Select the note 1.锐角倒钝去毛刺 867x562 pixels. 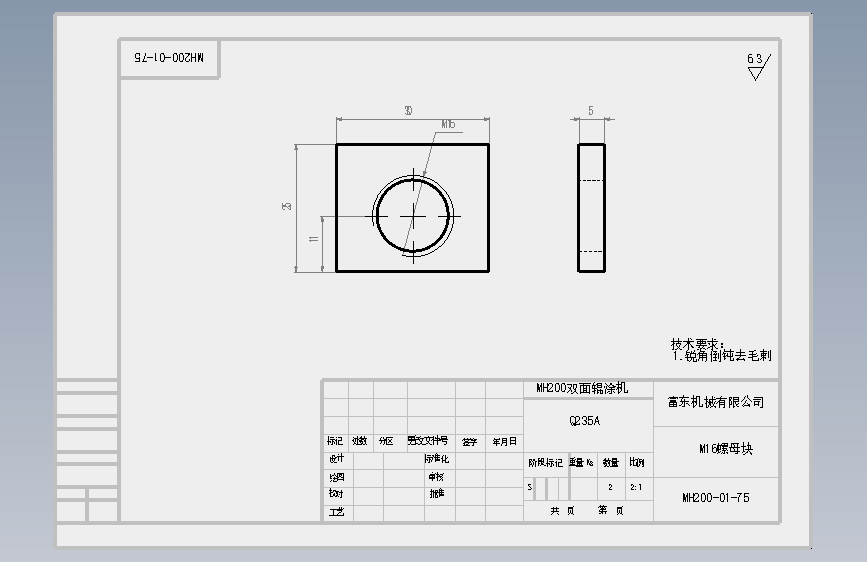[722, 356]
